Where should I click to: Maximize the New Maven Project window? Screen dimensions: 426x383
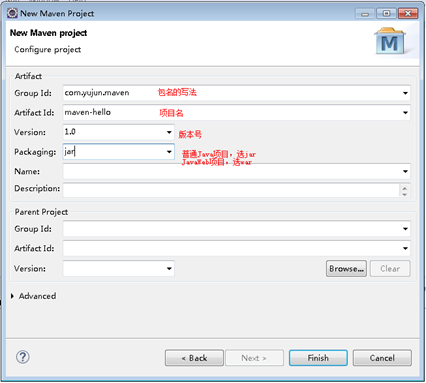(386, 14)
